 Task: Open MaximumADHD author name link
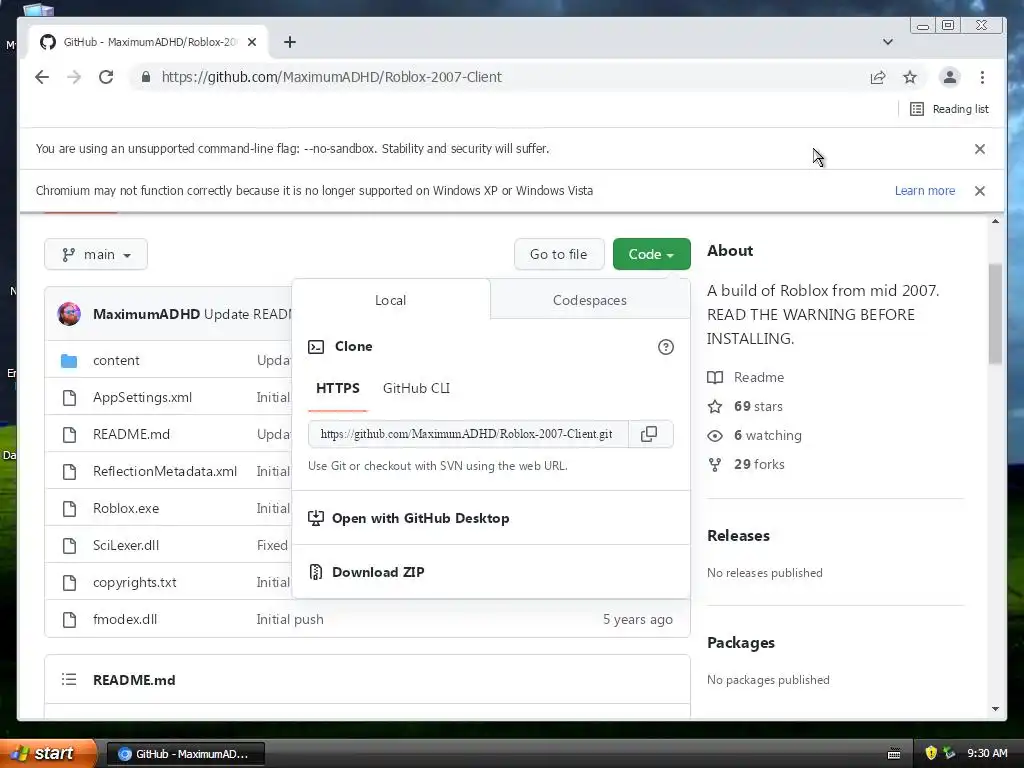point(146,314)
